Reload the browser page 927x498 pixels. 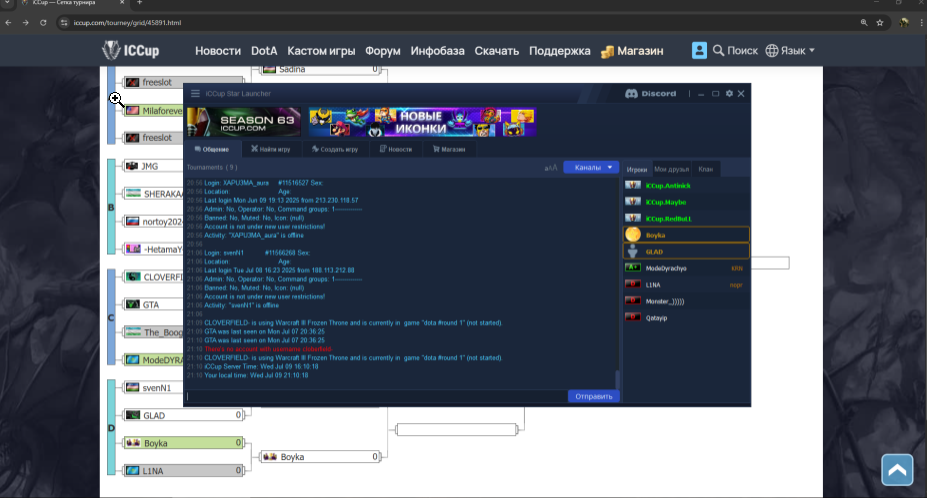point(43,22)
